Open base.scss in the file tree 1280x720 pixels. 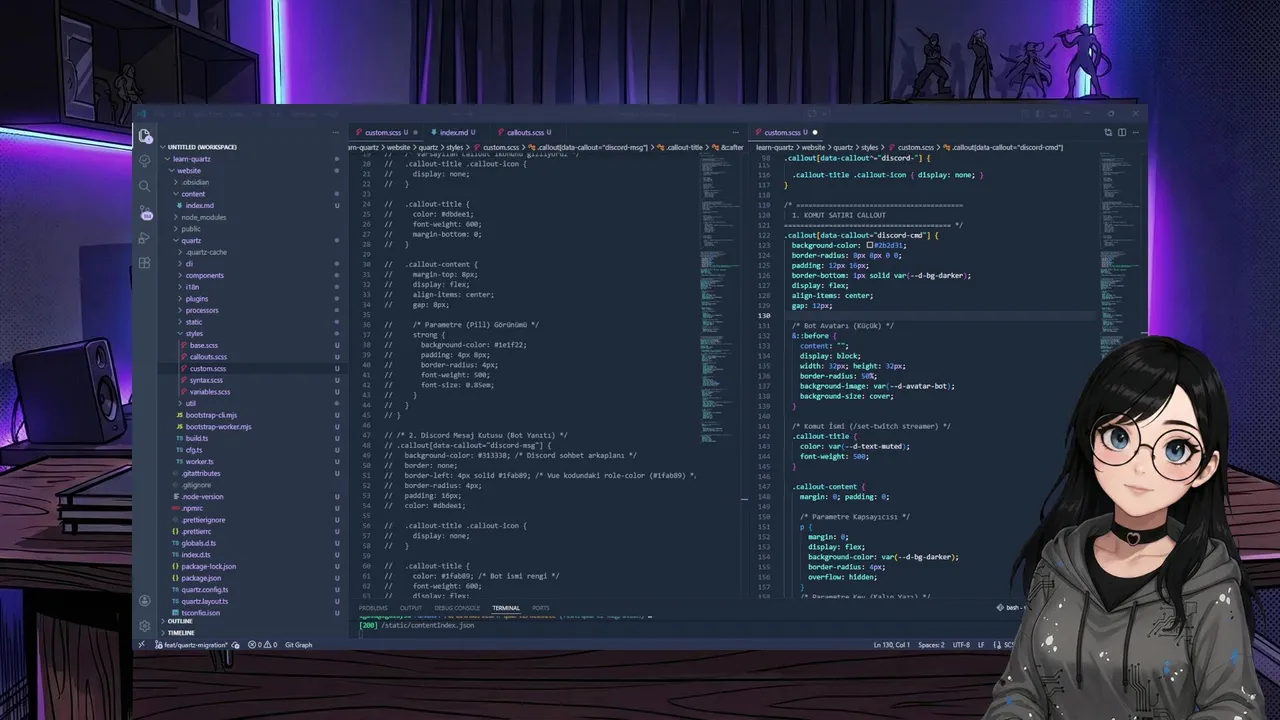[204, 345]
